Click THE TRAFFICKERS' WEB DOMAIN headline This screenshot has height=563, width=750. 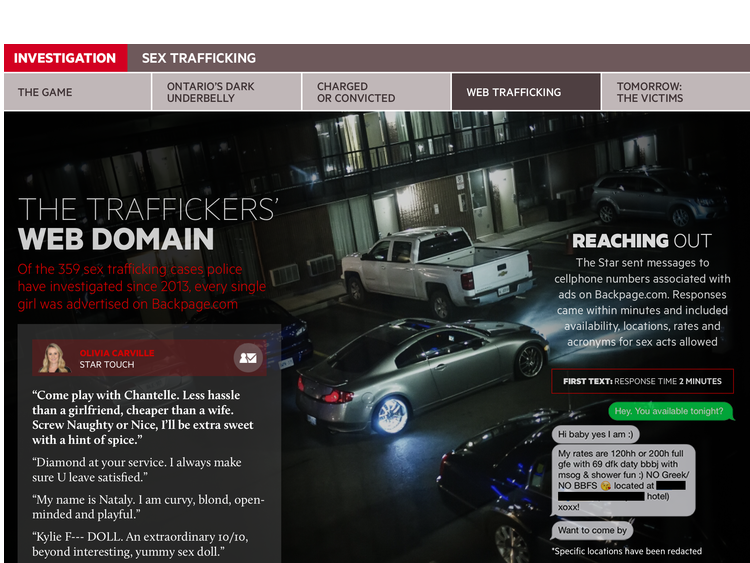point(148,224)
